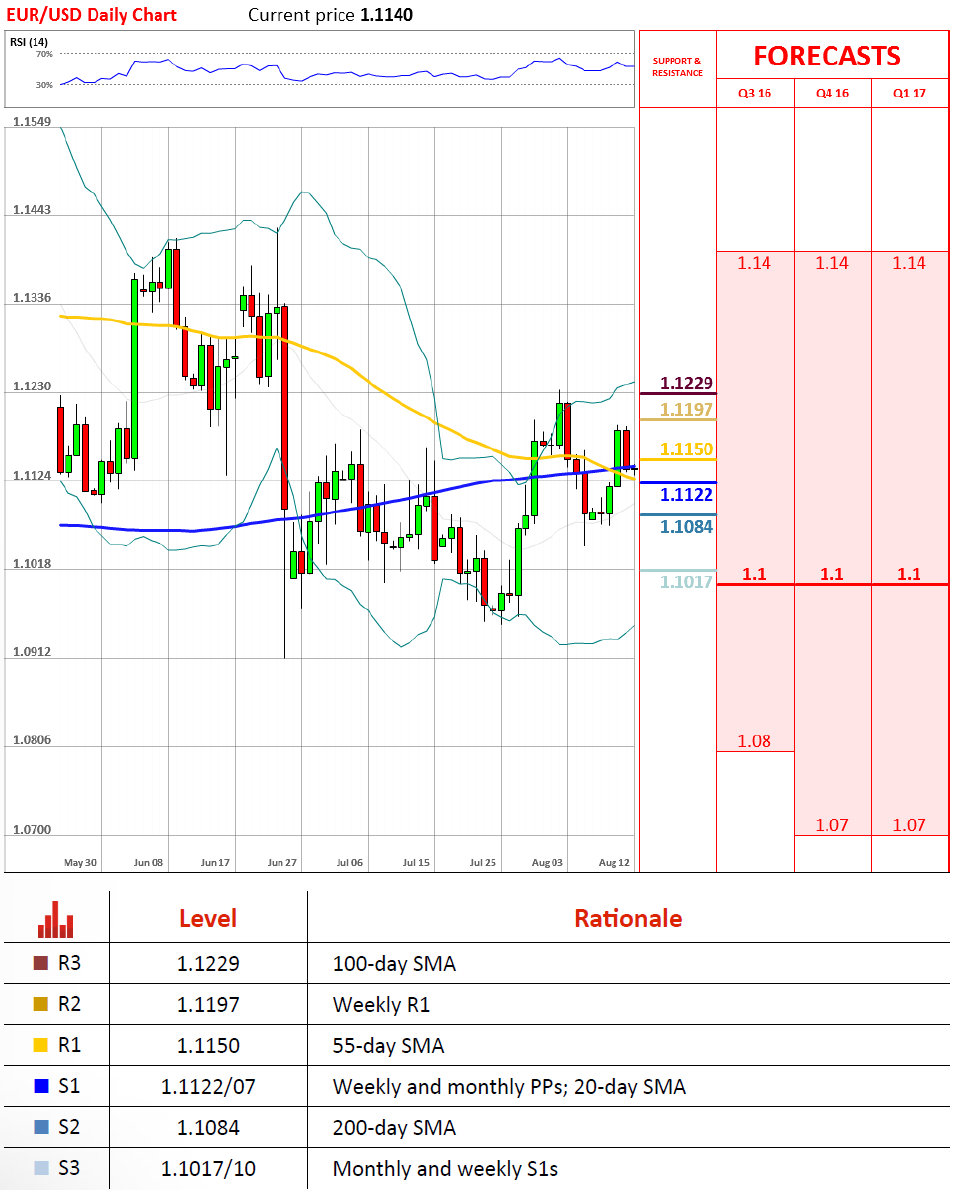Click the RSI (14) indicator label
Image resolution: width=962 pixels, height=1190 pixels.
[29, 42]
